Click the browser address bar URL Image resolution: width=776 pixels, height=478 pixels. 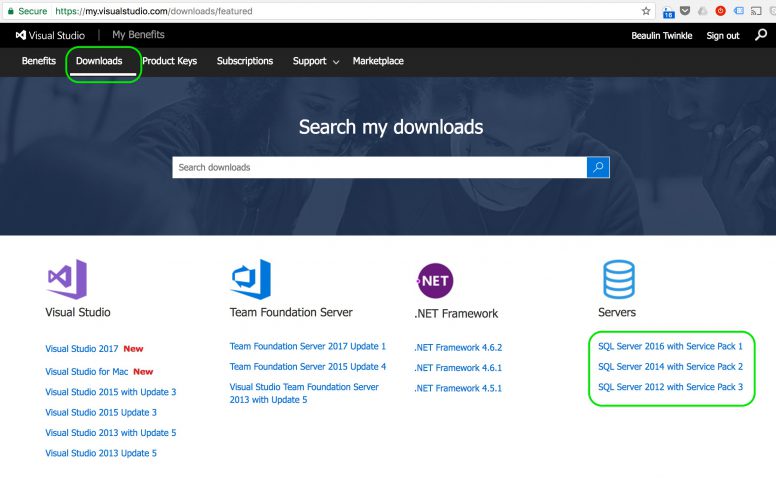[154, 11]
